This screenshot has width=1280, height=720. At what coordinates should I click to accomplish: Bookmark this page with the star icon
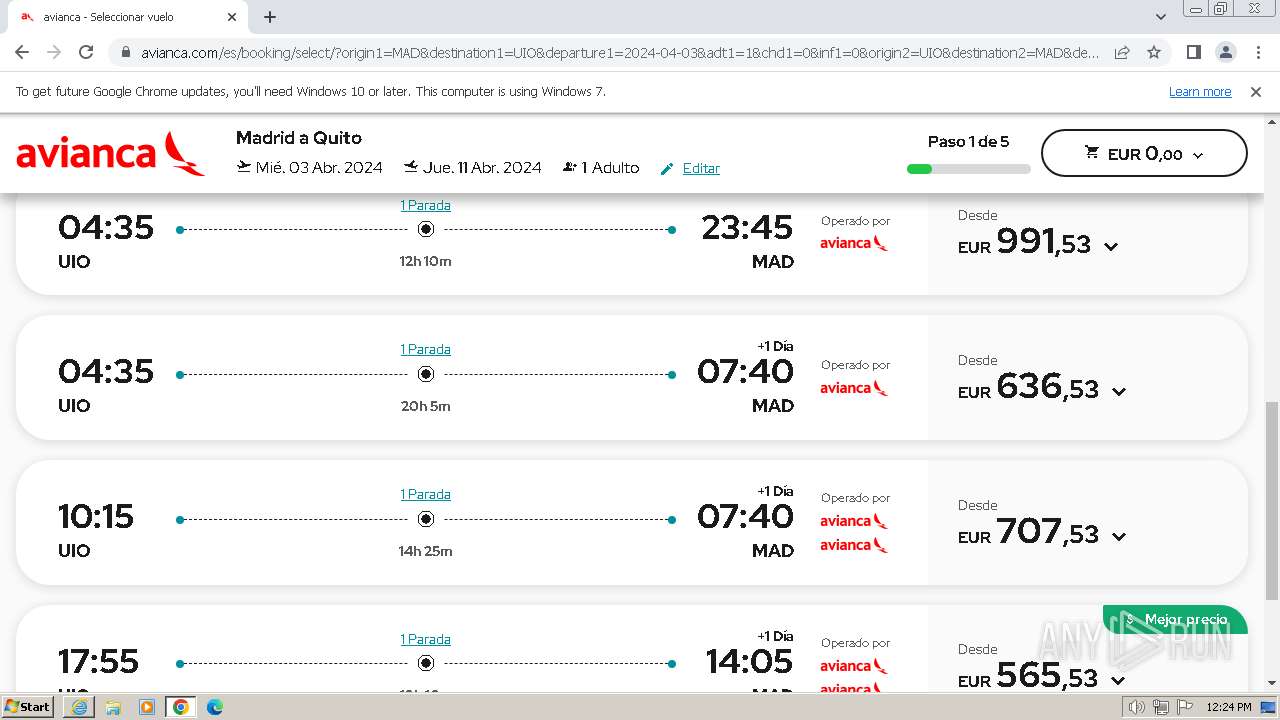[x=1154, y=52]
